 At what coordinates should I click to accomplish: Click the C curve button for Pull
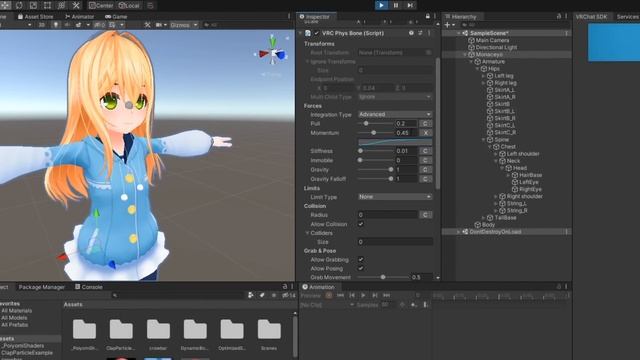pyautogui.click(x=425, y=123)
